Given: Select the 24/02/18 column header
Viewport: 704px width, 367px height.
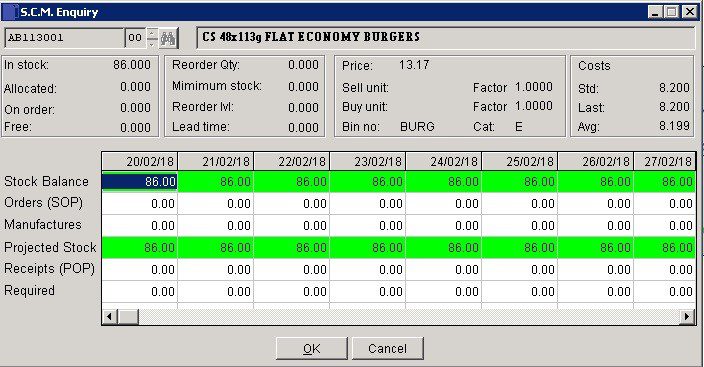Looking at the screenshot, I should point(444,161).
